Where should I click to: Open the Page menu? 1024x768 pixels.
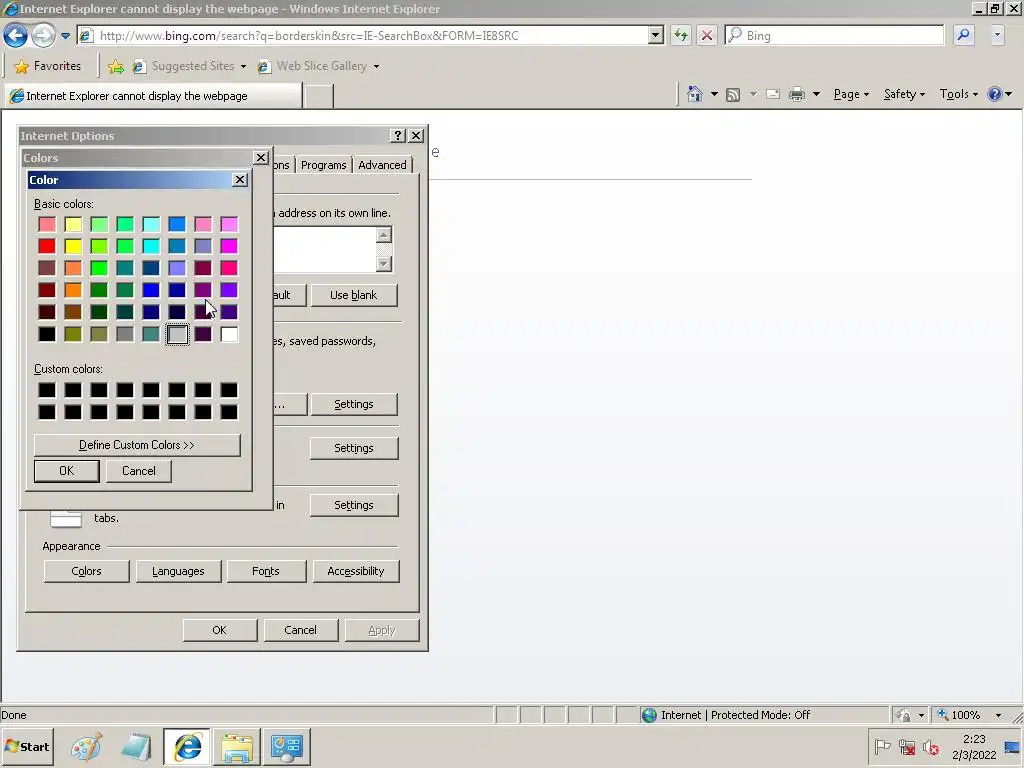click(x=852, y=95)
